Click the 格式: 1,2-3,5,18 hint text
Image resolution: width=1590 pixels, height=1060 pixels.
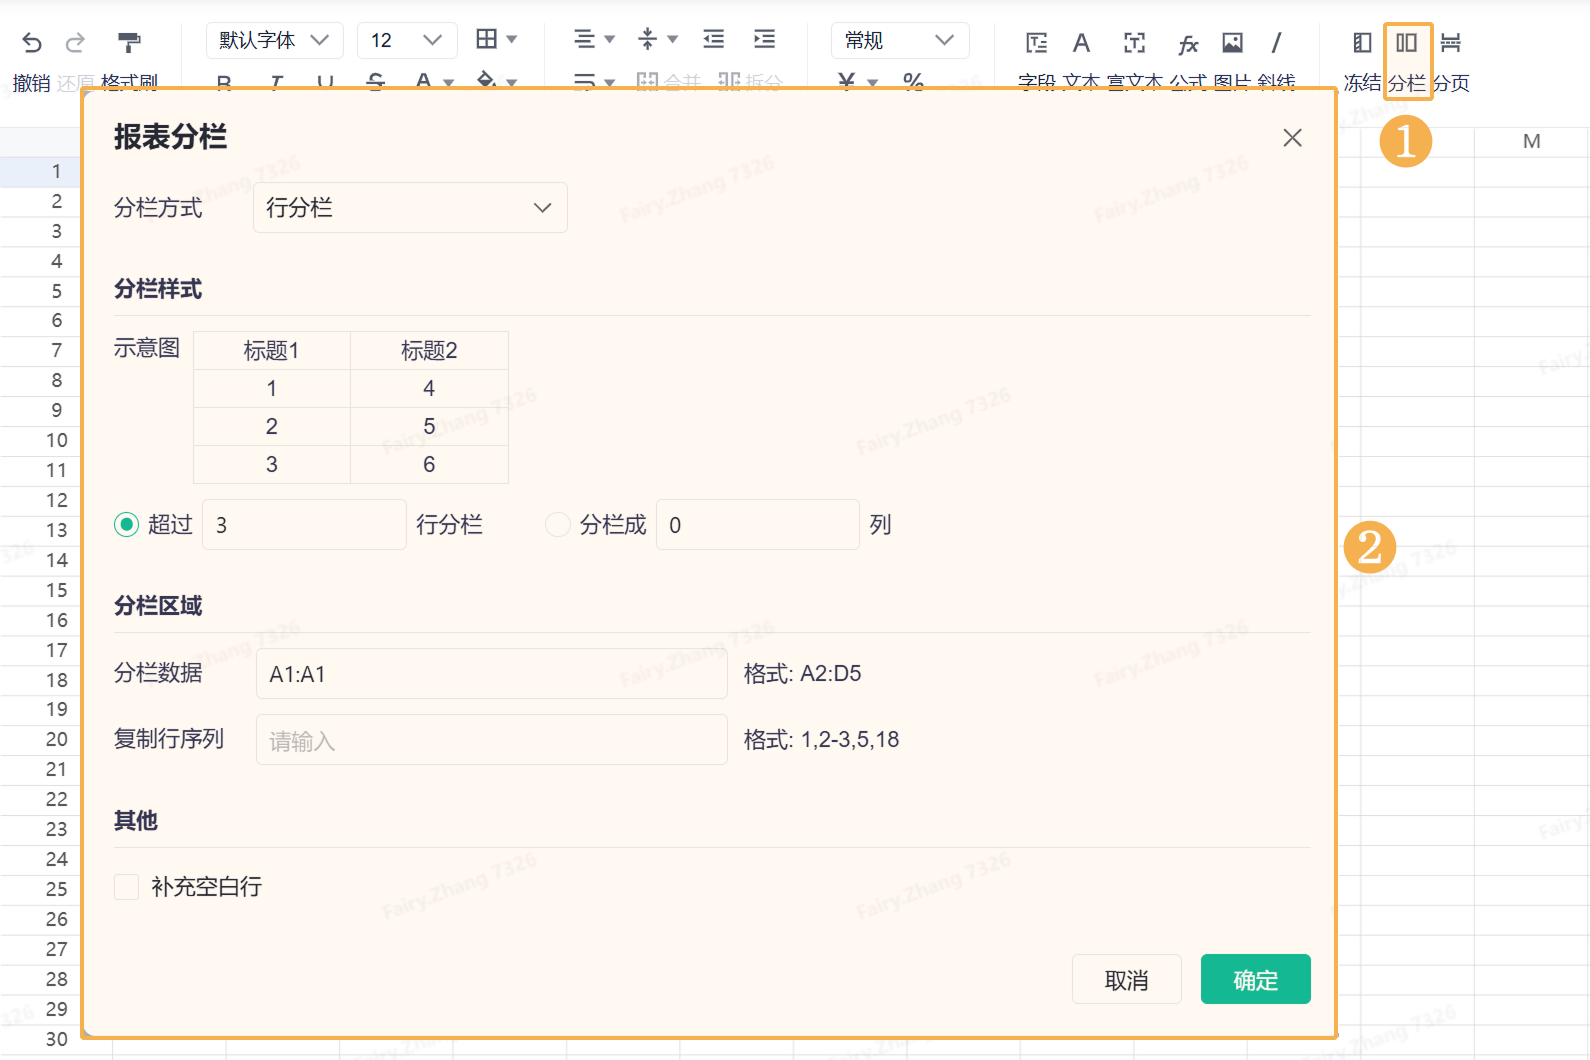tap(822, 740)
